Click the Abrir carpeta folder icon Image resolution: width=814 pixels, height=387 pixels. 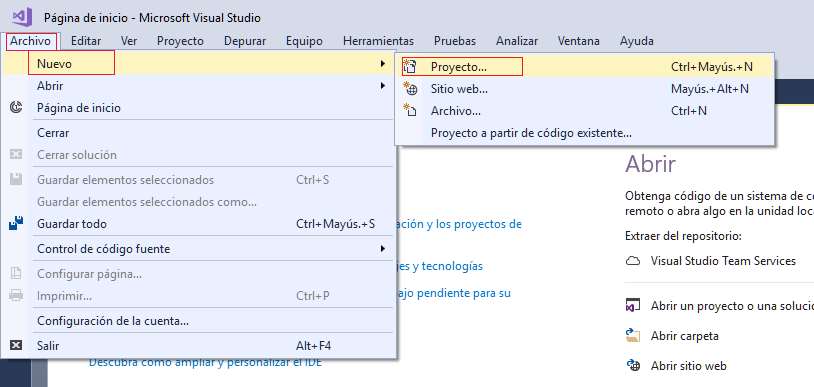point(632,336)
